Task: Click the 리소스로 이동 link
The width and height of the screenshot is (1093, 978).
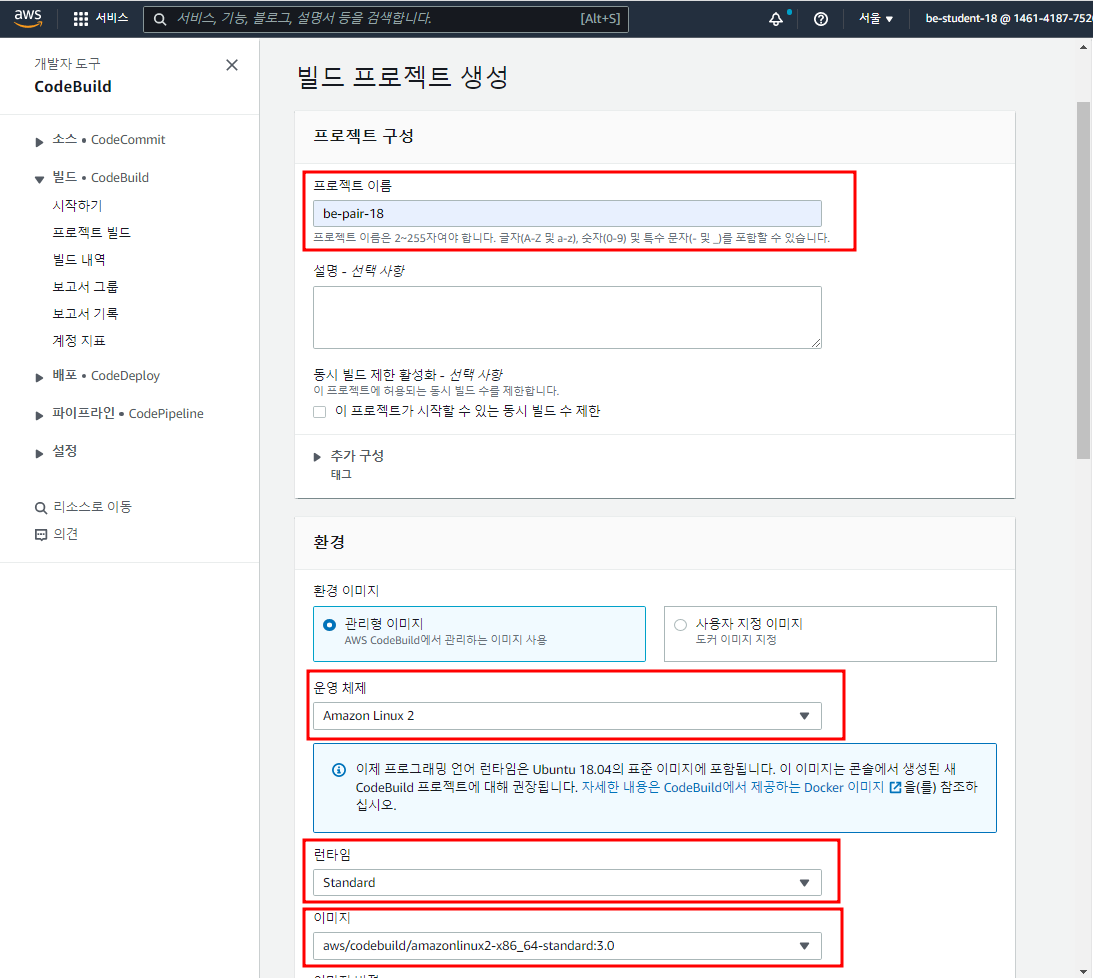Action: (x=92, y=507)
